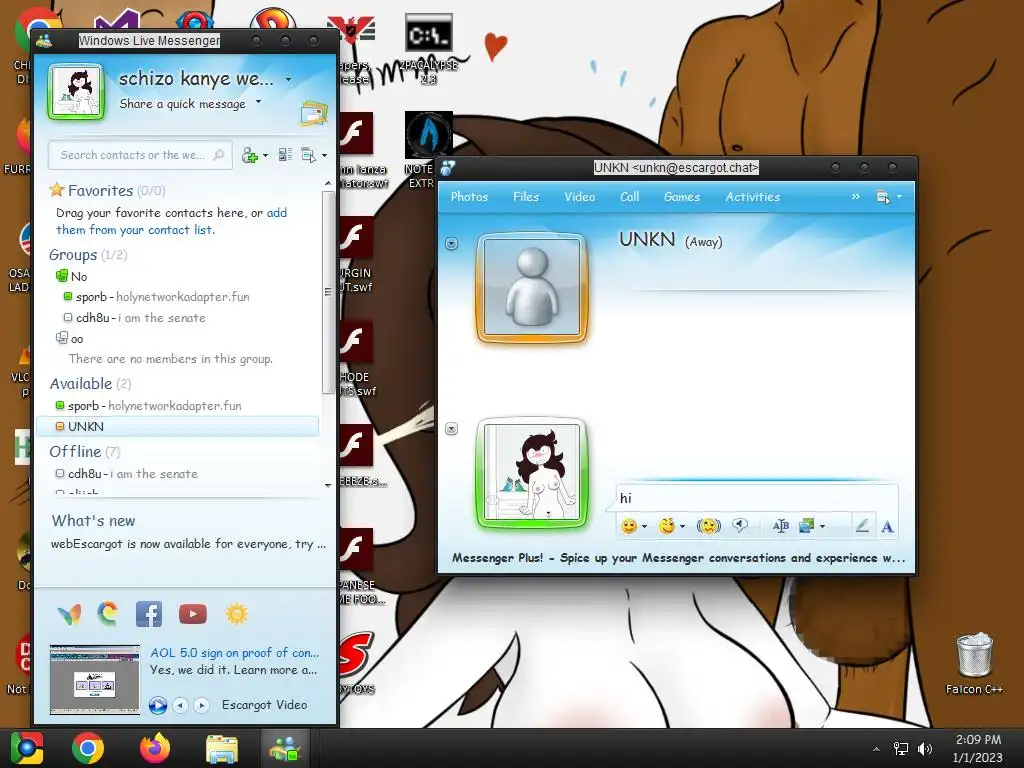The width and height of the screenshot is (1024, 768).
Task: Click the contact list scrollbar up arrow
Action: click(x=328, y=185)
